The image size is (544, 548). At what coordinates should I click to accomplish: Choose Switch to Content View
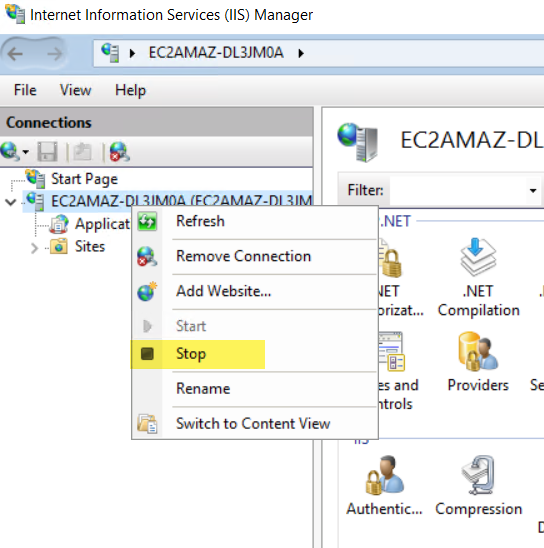[x=255, y=424]
